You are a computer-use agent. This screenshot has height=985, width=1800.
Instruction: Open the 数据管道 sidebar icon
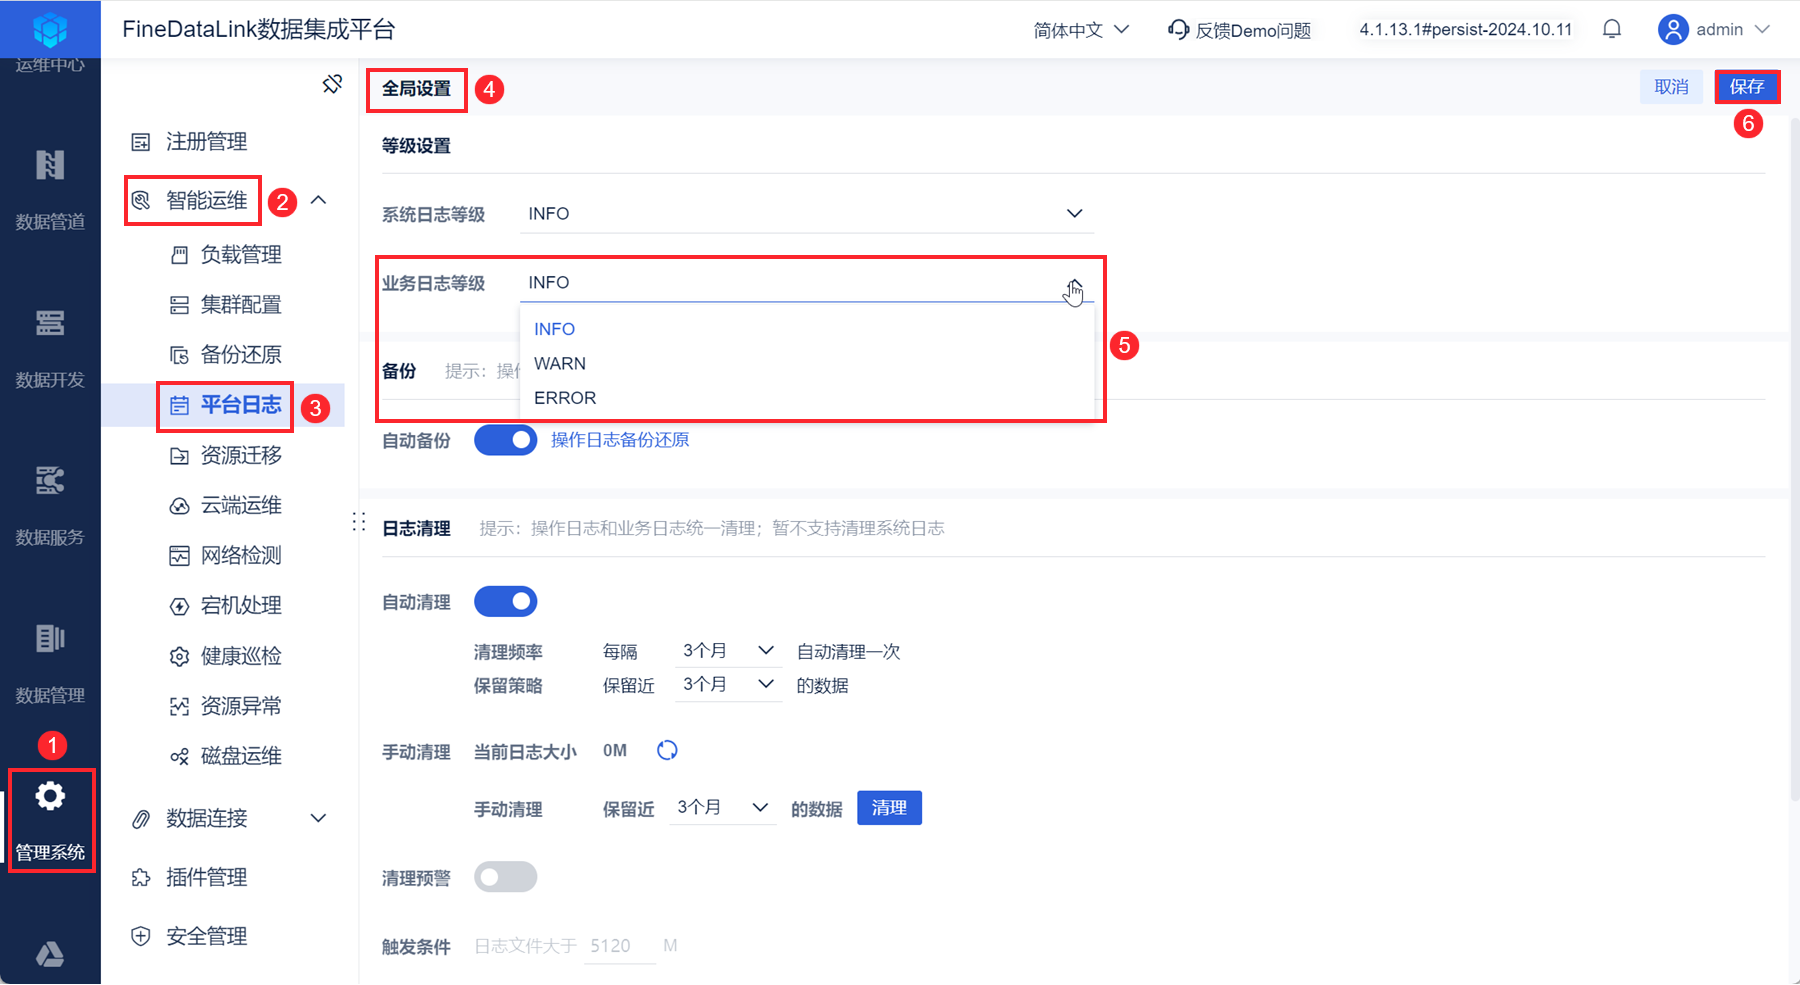pyautogui.click(x=50, y=165)
